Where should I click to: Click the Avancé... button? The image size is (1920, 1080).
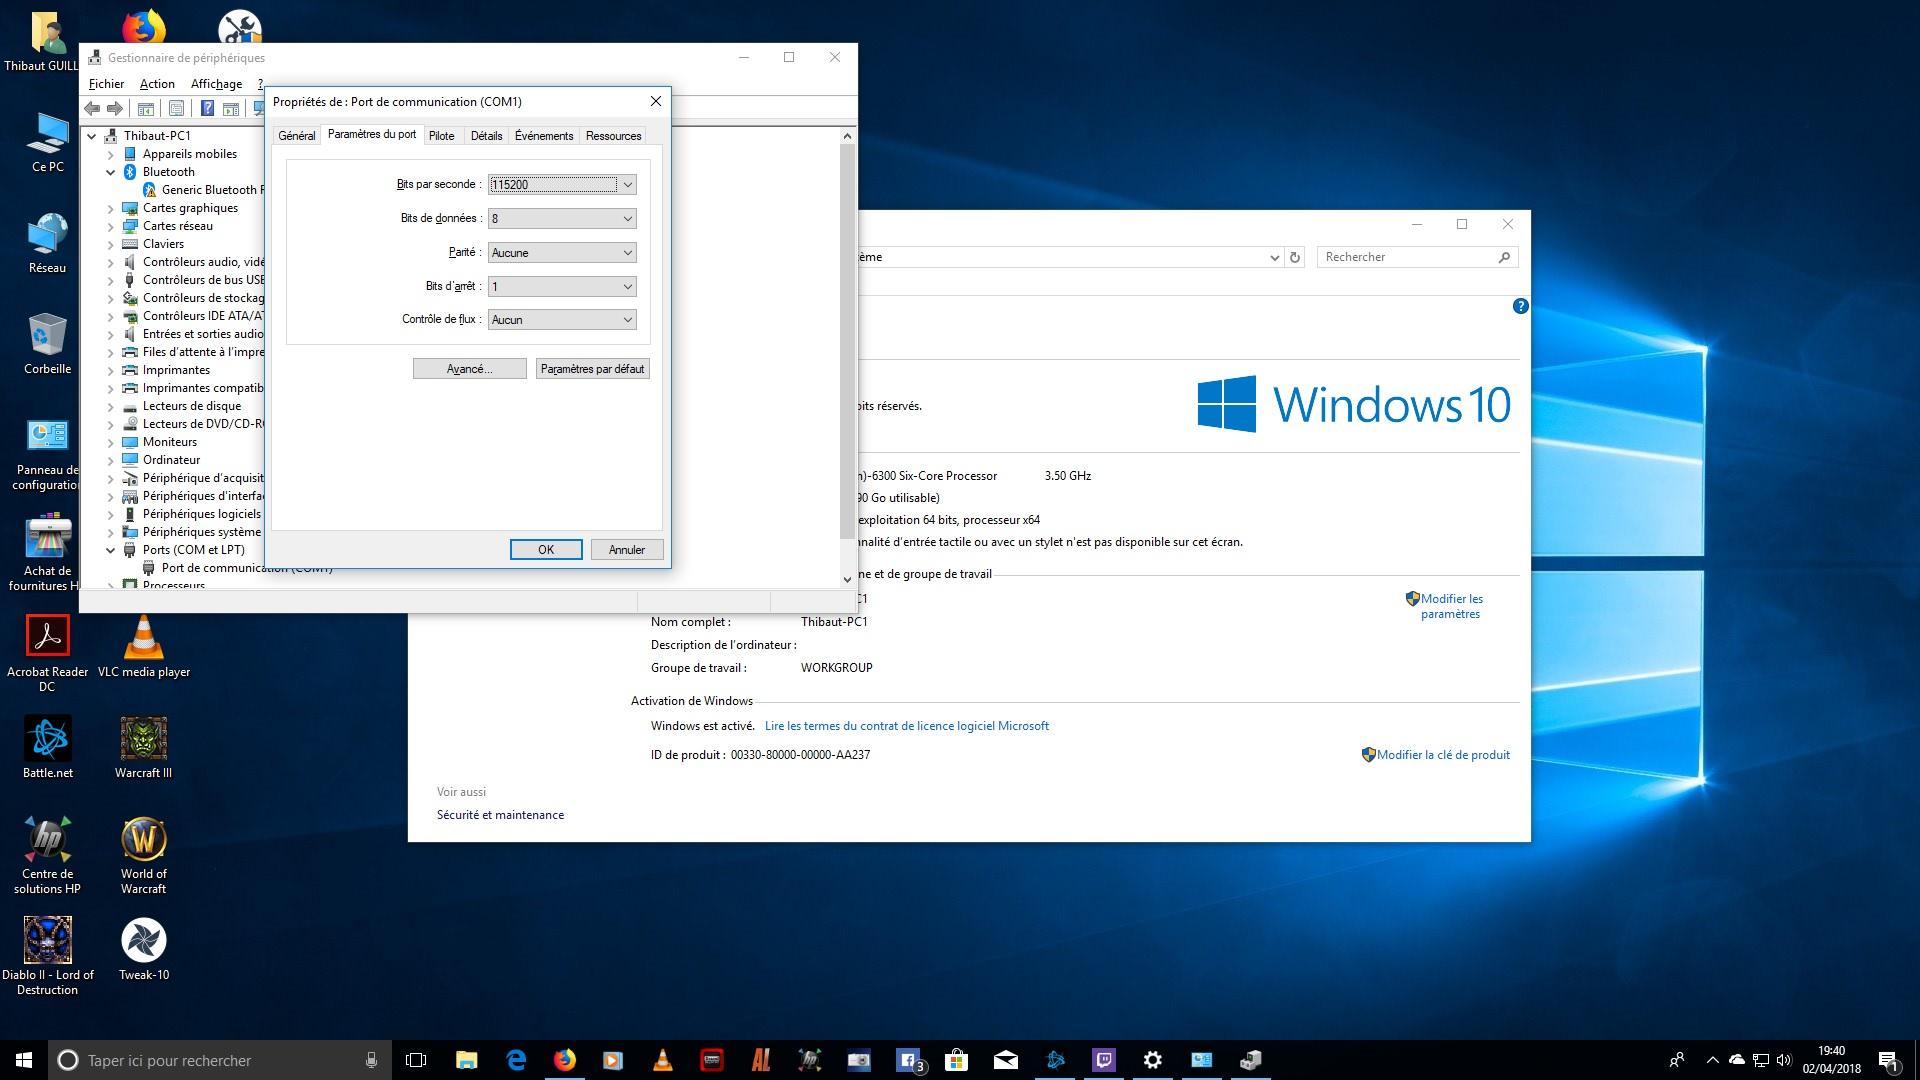469,369
